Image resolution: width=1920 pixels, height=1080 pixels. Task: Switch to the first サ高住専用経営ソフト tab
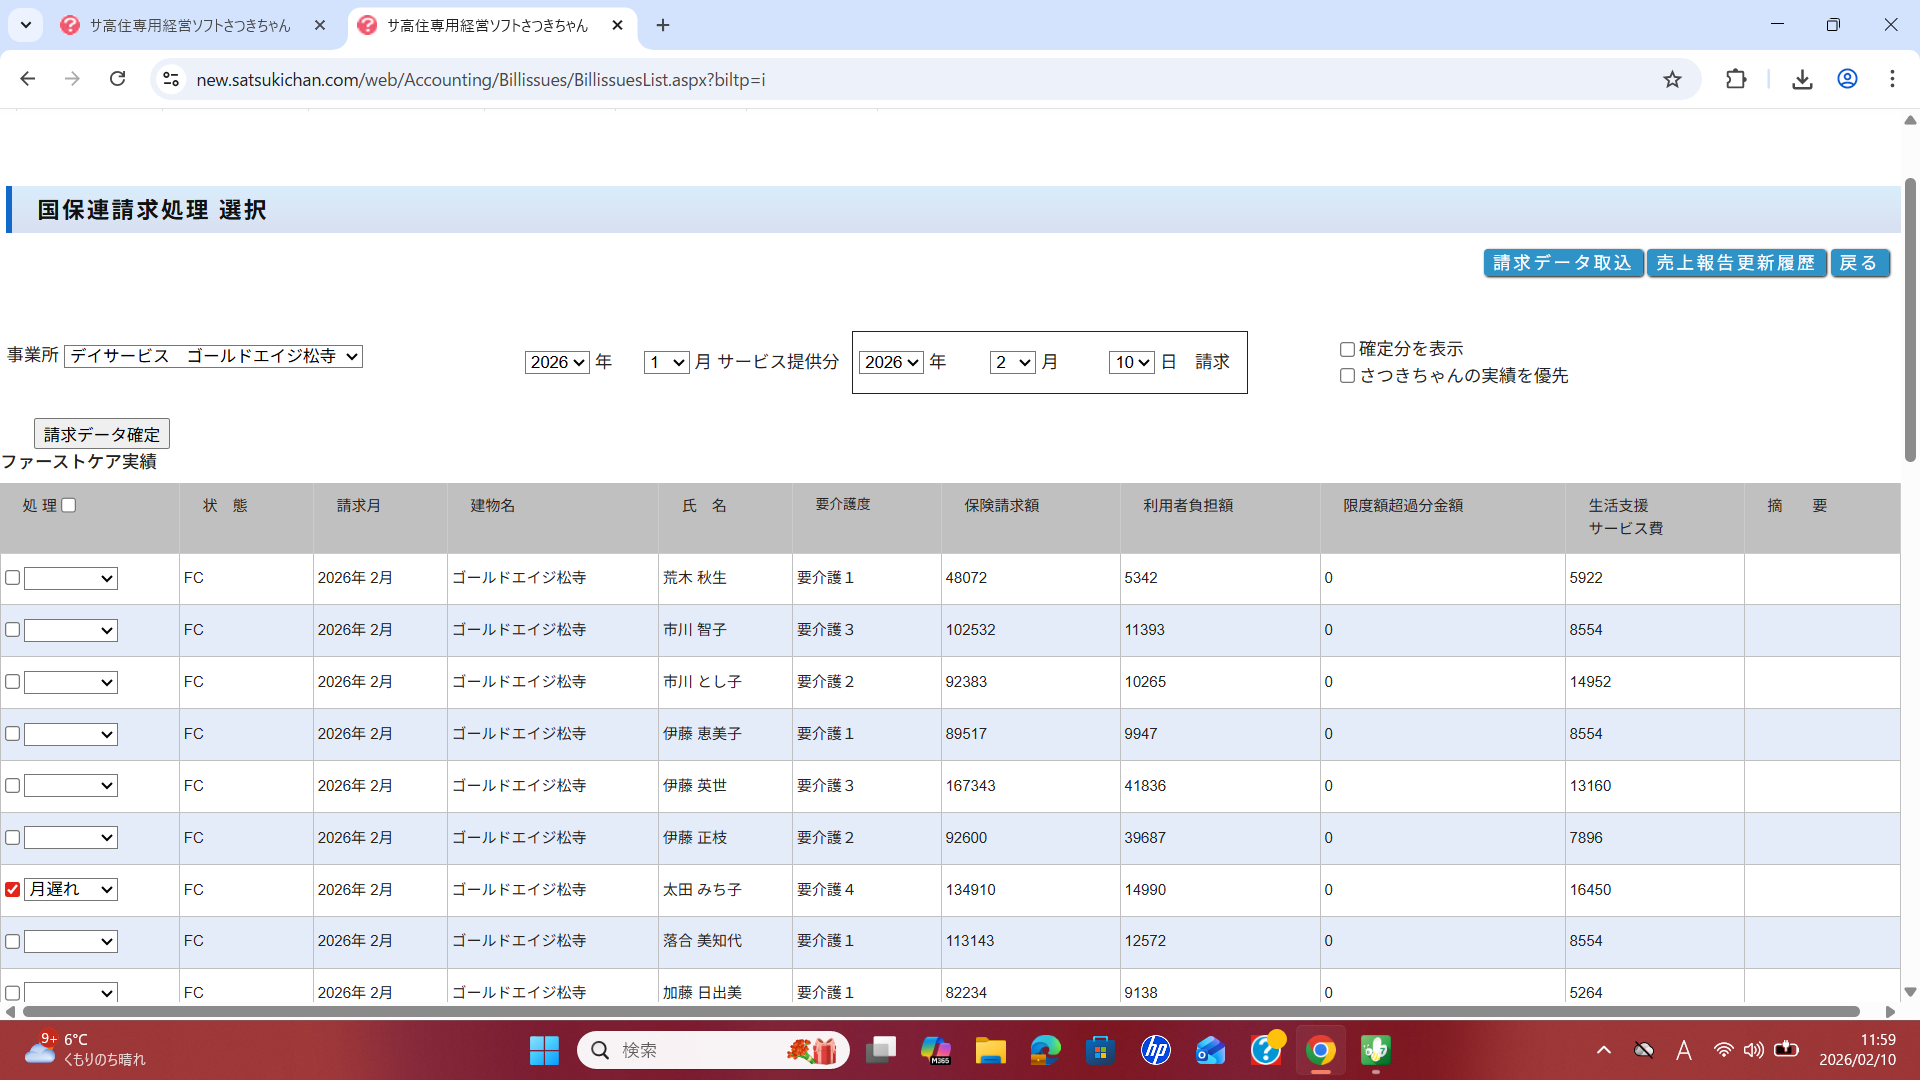tap(190, 25)
